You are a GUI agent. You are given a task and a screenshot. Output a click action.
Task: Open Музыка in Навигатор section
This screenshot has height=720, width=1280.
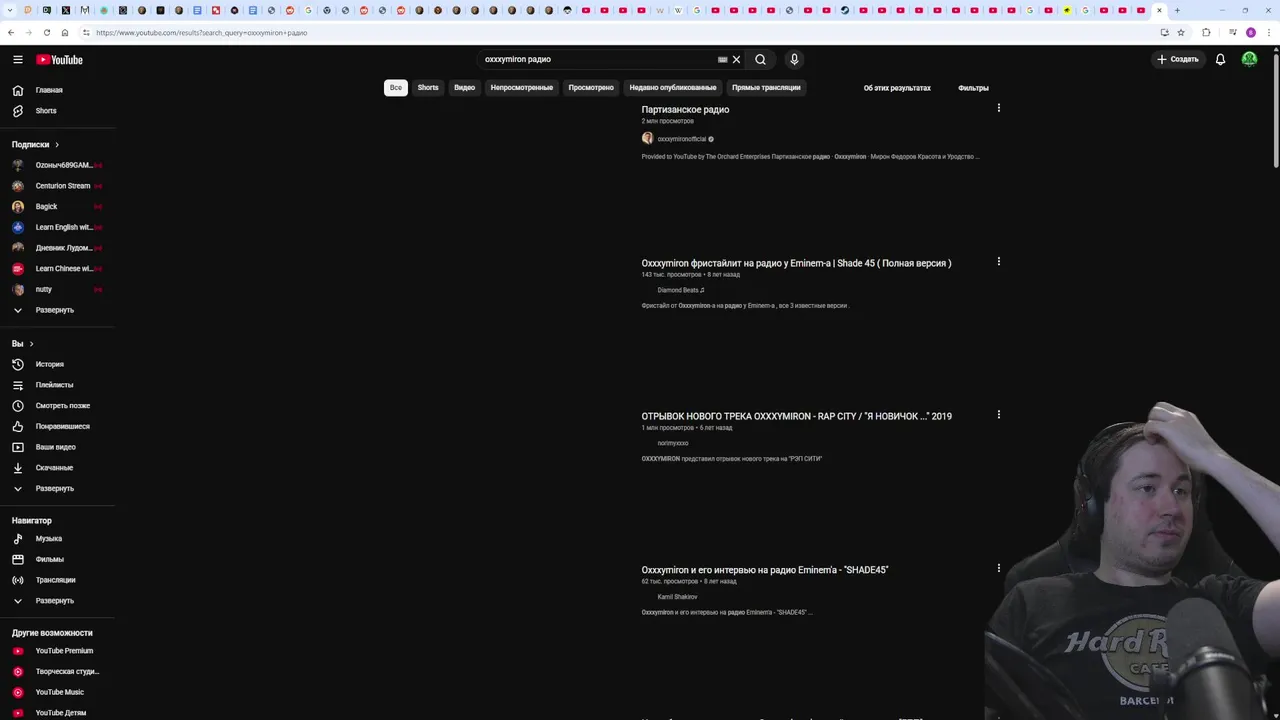pos(50,539)
